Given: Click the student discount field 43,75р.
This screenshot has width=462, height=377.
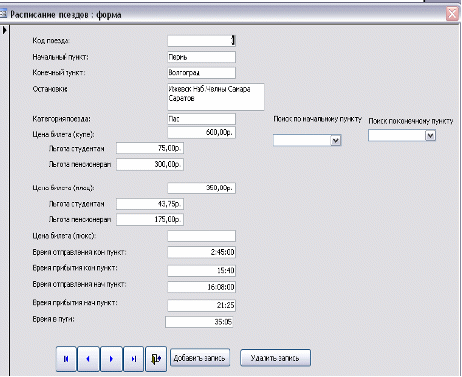Looking at the screenshot, I should coord(150,204).
